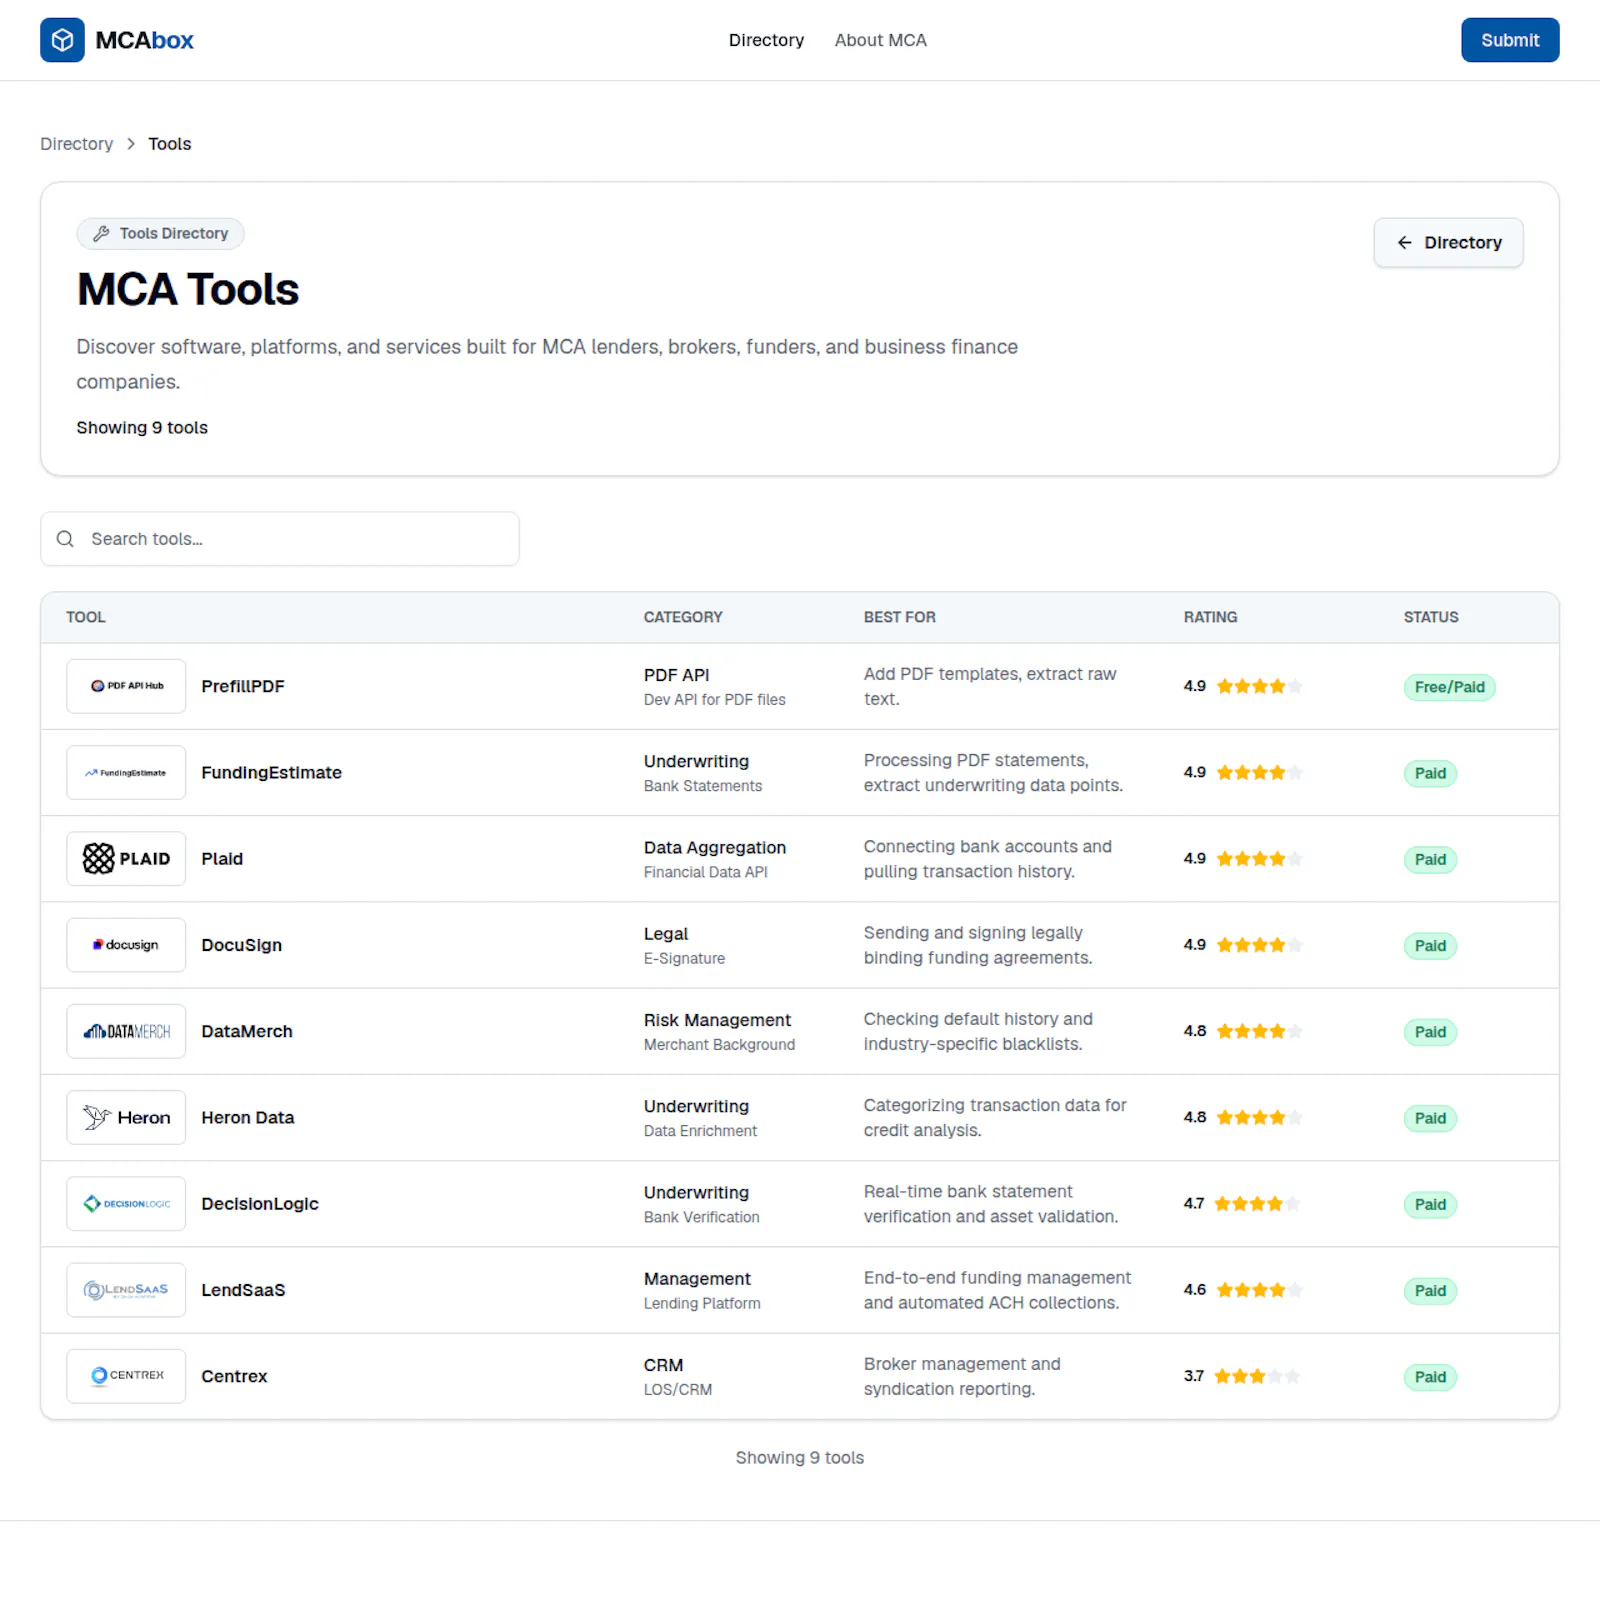This screenshot has height=1600, width=1600.
Task: Click the DecisionLogic 4.7 rating stars
Action: click(1257, 1203)
